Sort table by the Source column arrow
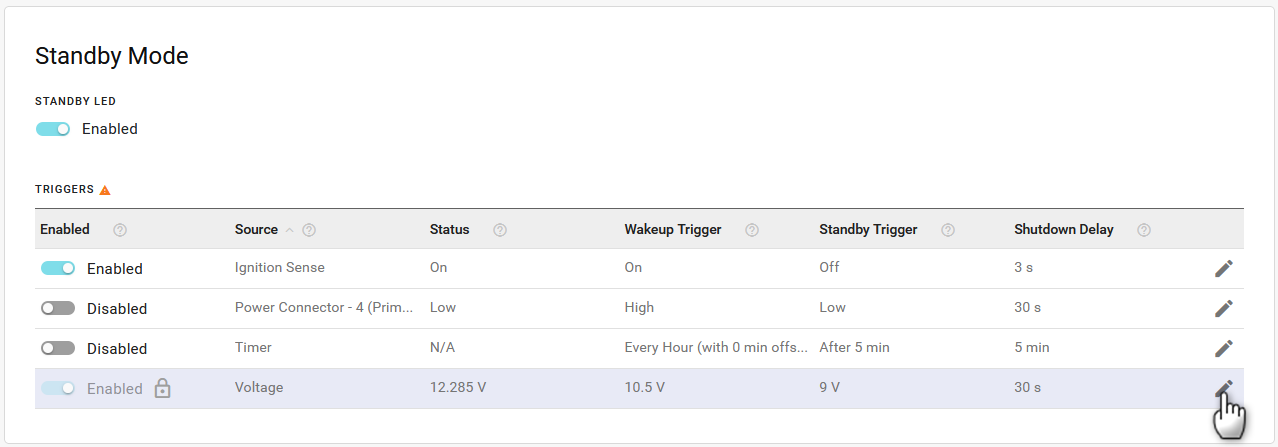This screenshot has height=447, width=1278. click(290, 230)
